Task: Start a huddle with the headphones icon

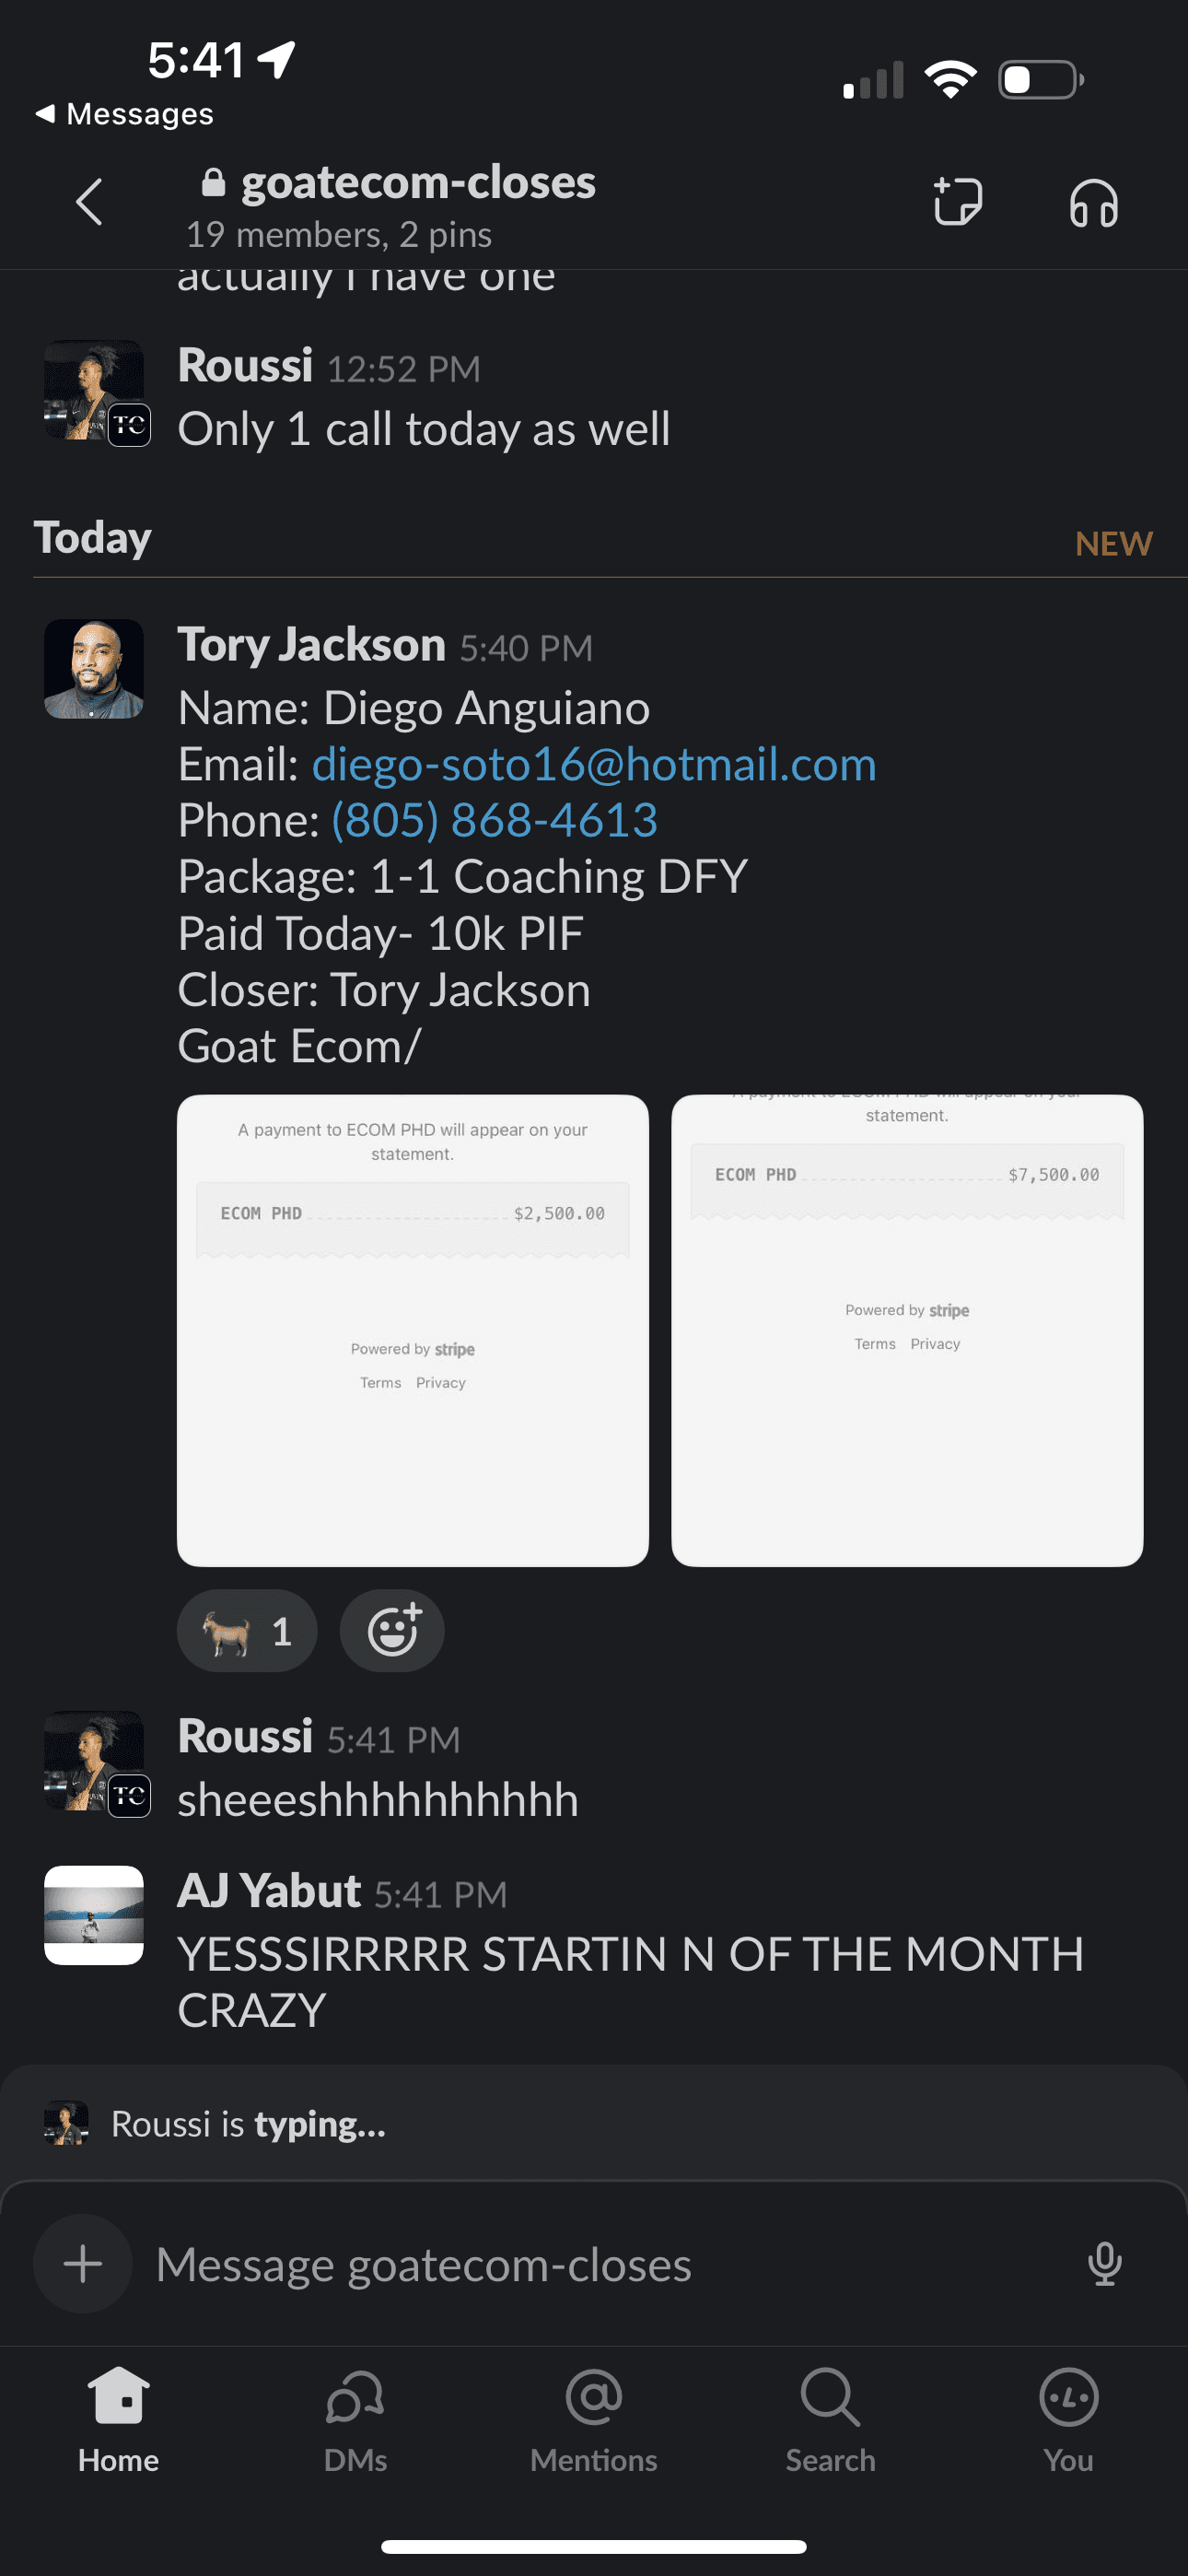Action: coord(1093,203)
